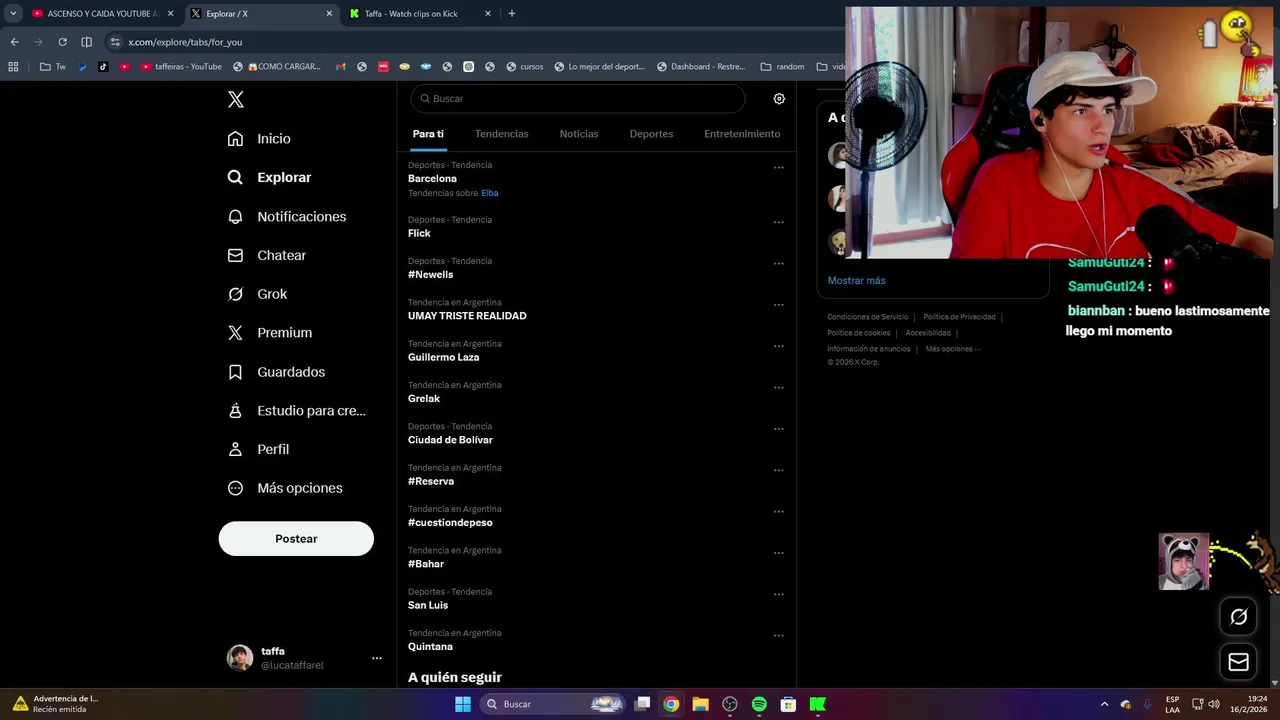Open Condiciones de Servicio link
Image resolution: width=1280 pixels, height=720 pixels.
click(868, 317)
